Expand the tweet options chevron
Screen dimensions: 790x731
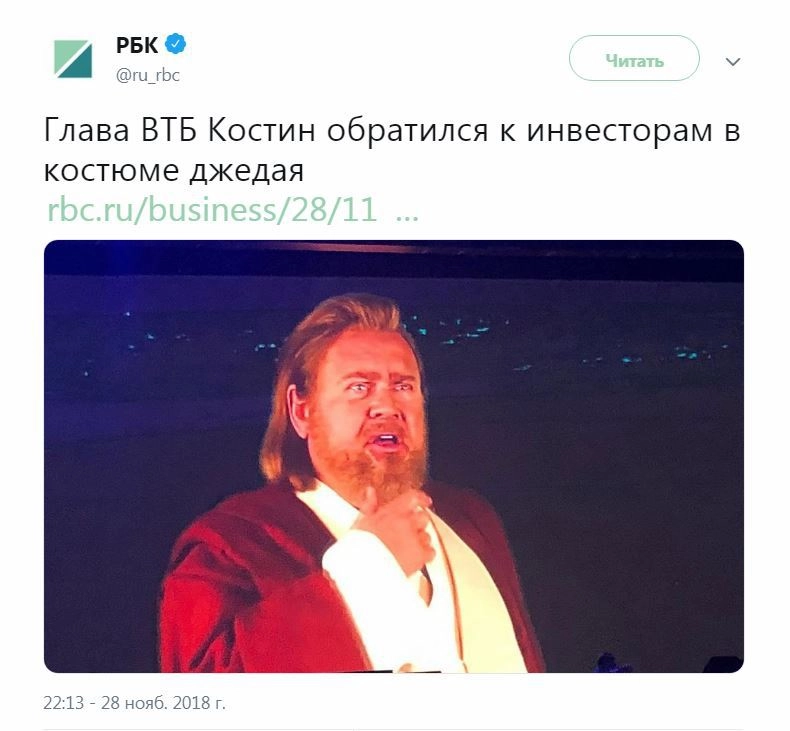(x=733, y=61)
